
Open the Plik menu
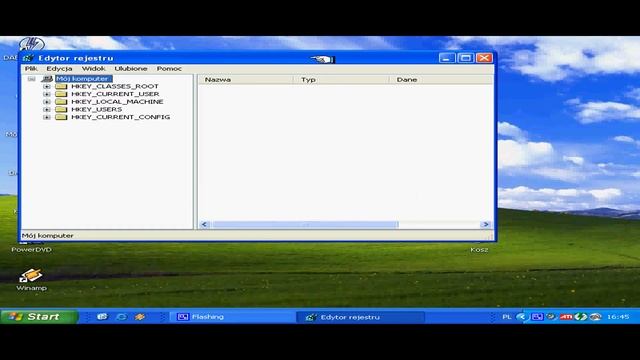coord(31,69)
